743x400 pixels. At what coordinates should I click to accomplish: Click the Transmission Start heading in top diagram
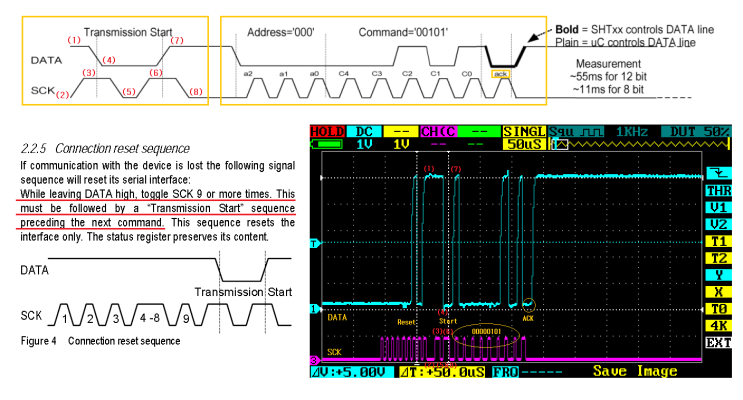click(128, 32)
